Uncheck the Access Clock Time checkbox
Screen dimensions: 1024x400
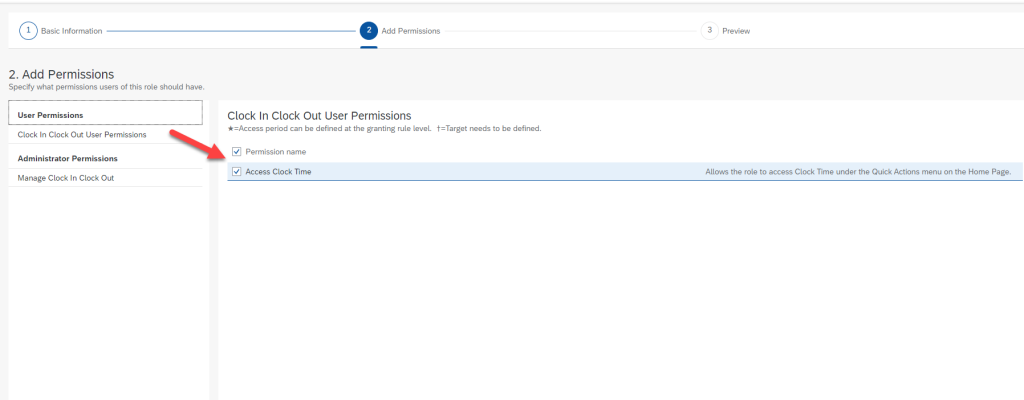tap(236, 172)
